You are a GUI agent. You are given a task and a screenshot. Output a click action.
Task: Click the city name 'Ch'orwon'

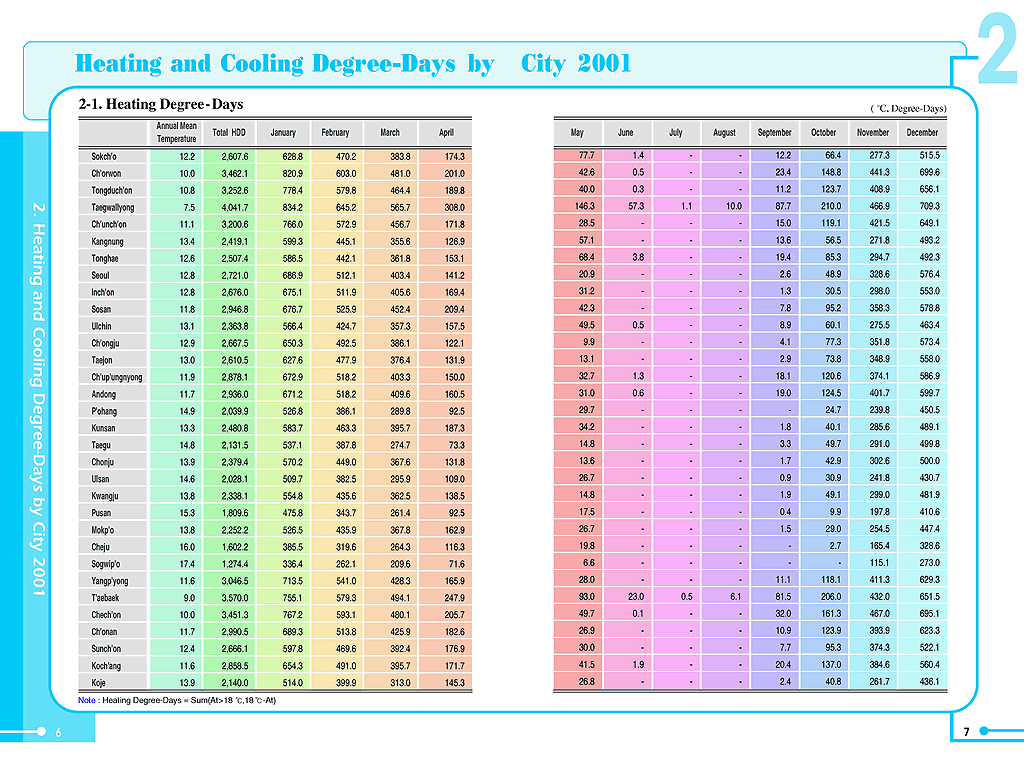click(x=106, y=174)
